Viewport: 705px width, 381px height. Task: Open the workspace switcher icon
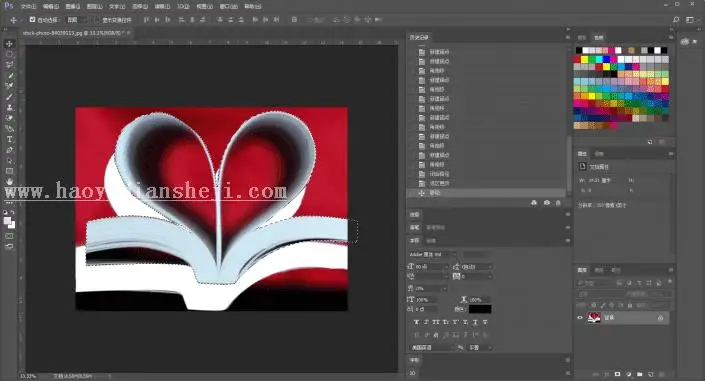pyautogui.click(x=690, y=20)
